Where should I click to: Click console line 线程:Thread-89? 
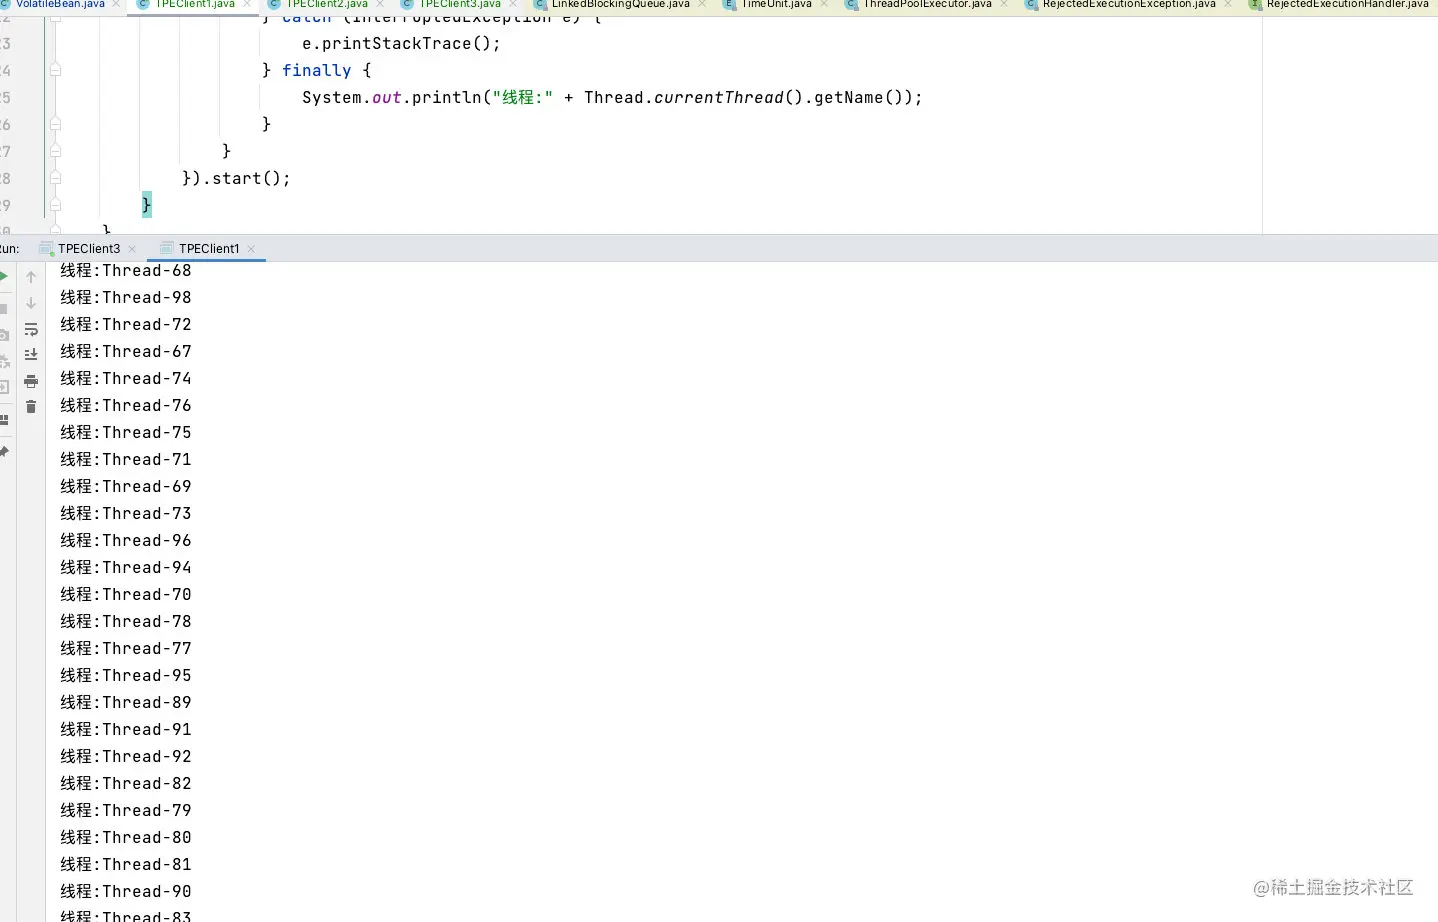click(x=126, y=702)
